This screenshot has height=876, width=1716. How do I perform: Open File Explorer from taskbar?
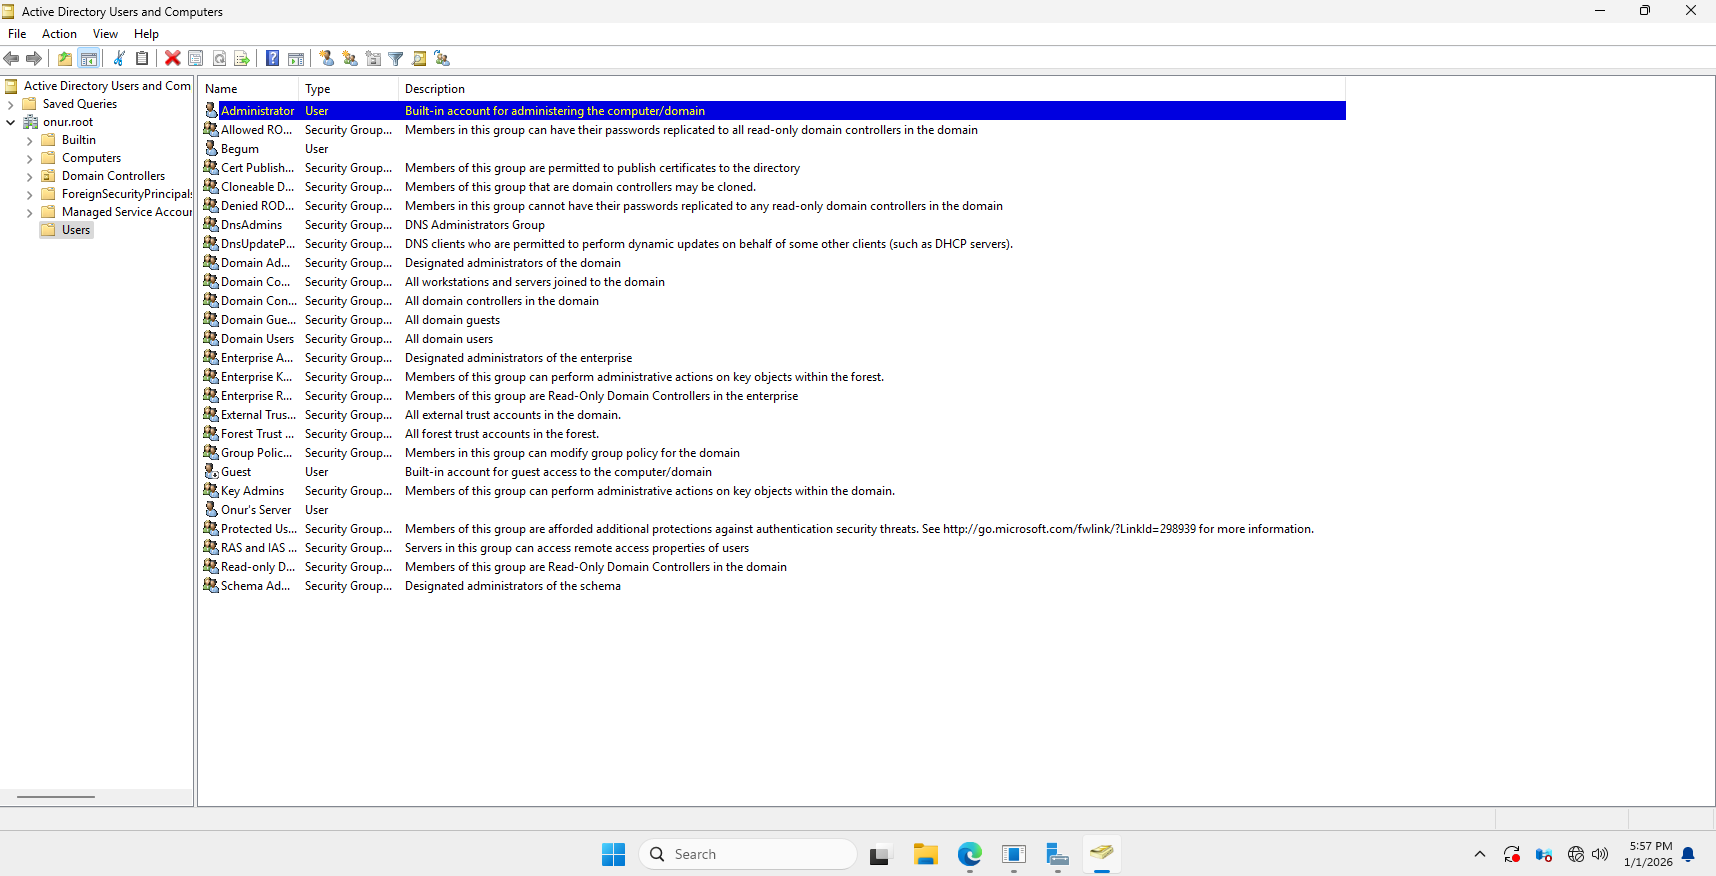[x=925, y=854]
